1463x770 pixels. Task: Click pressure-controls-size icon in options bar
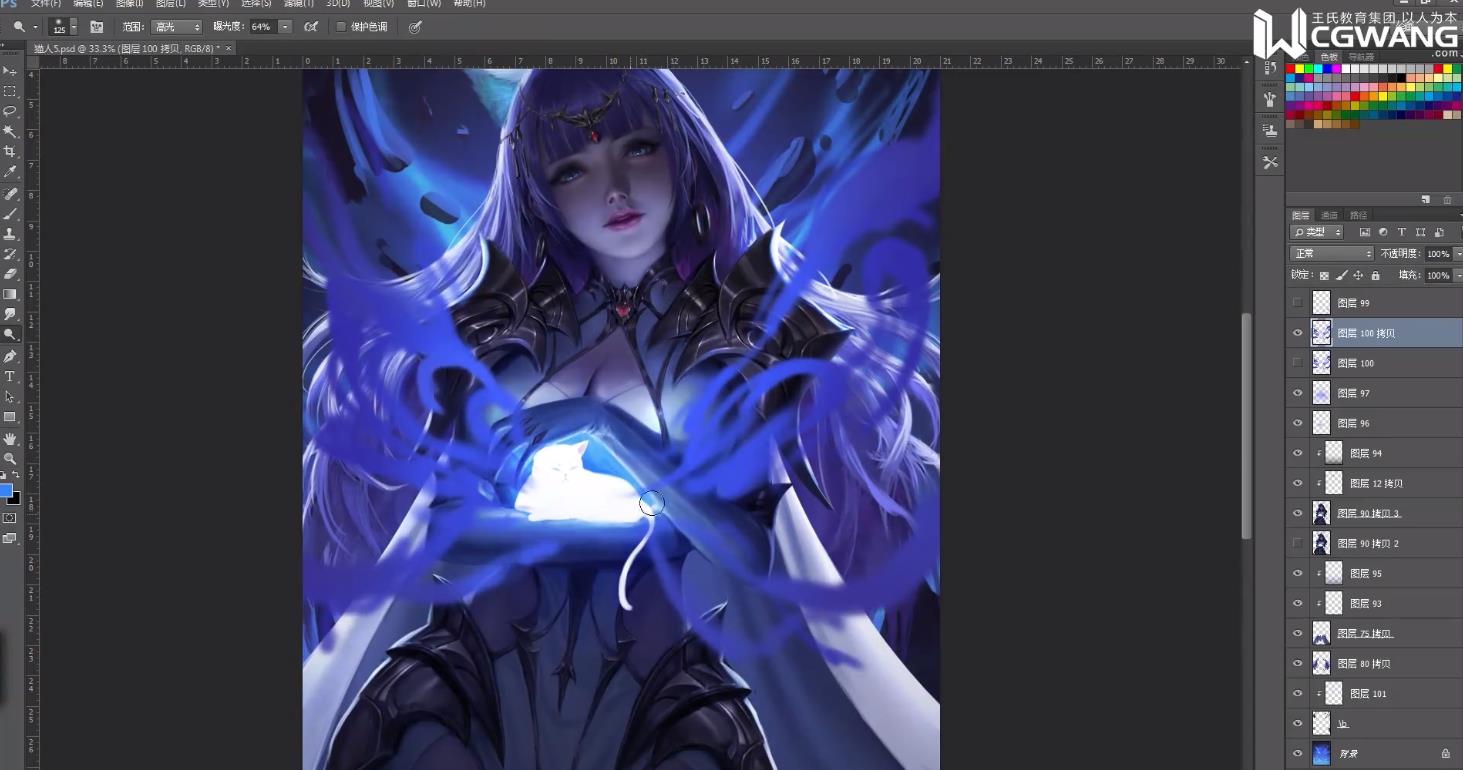(x=415, y=27)
